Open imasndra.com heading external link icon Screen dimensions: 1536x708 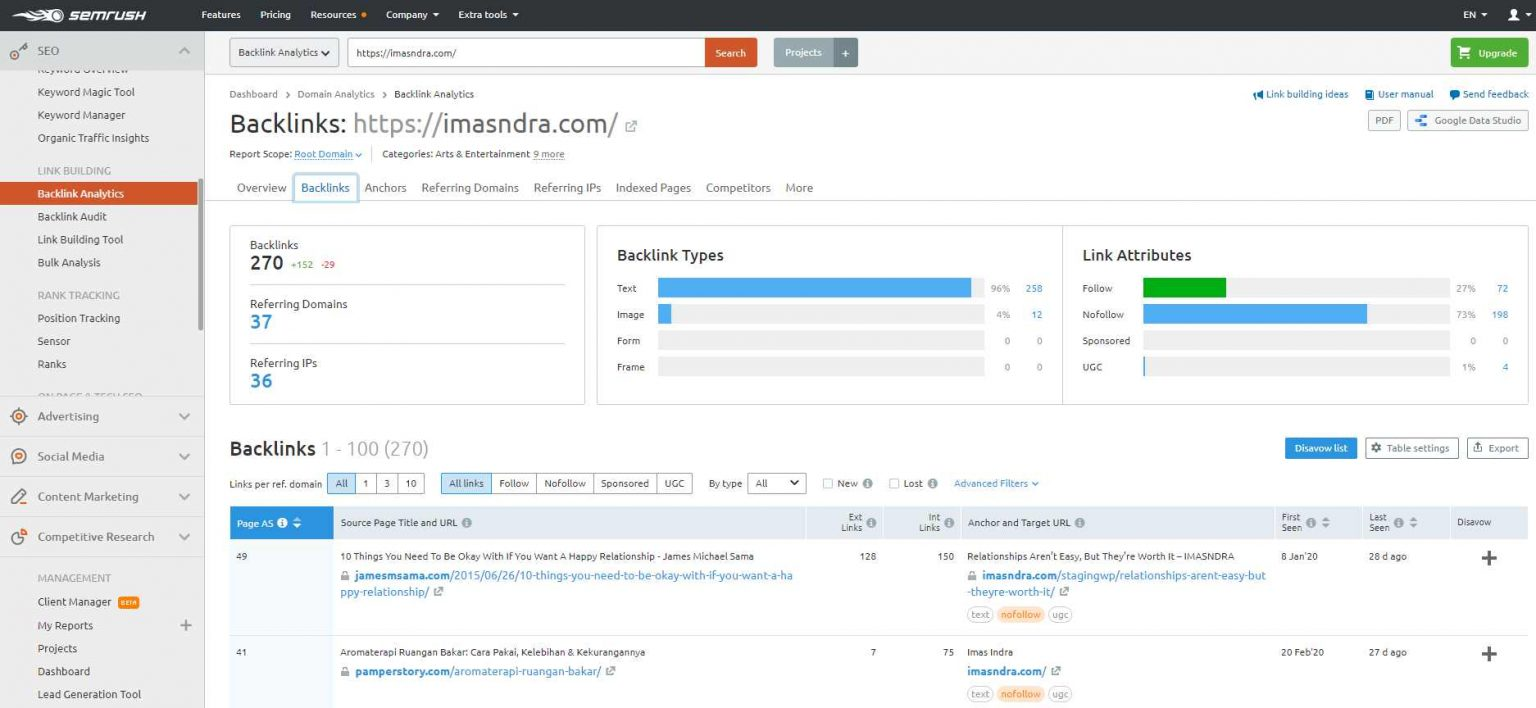[x=631, y=126]
